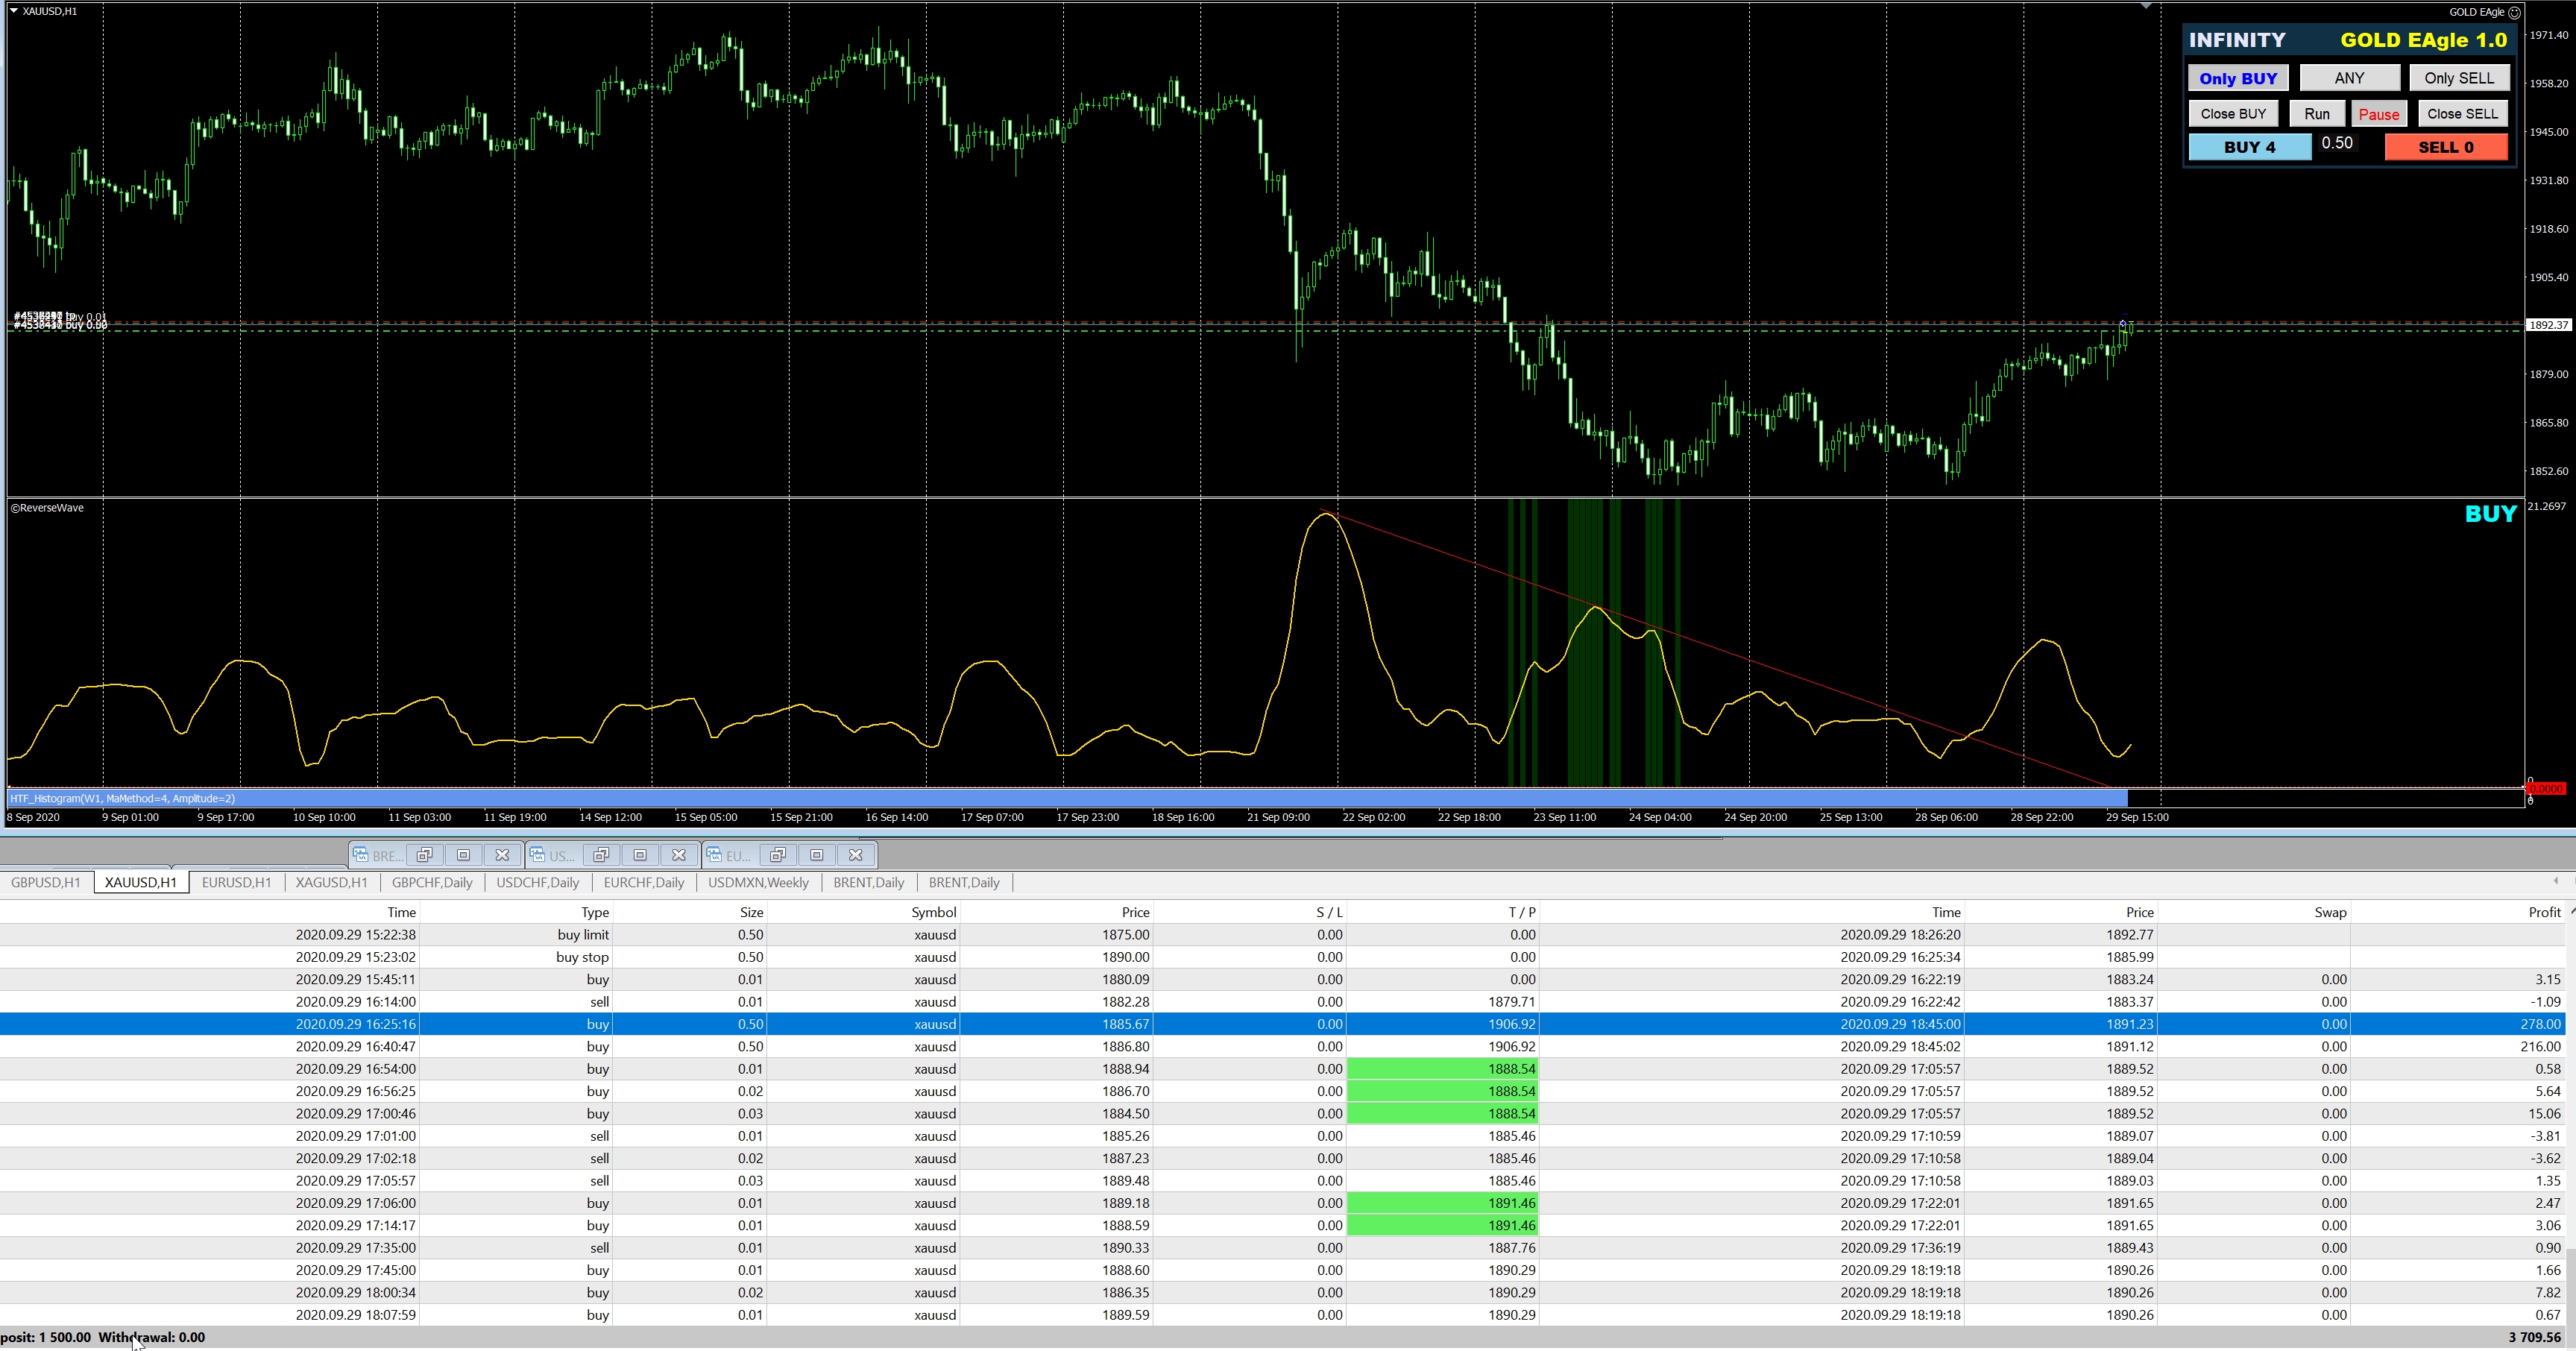Viewport: 2576px width, 1351px height.
Task: Restore the minimized USD chart window
Action: tap(601, 855)
